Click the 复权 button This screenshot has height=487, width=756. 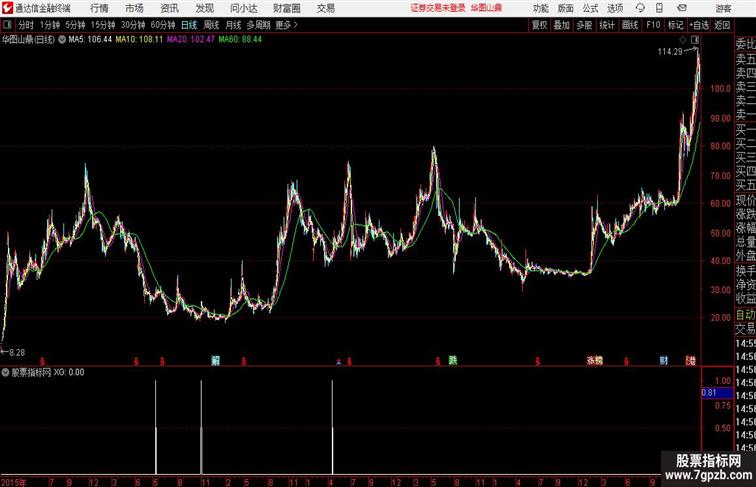coord(540,25)
